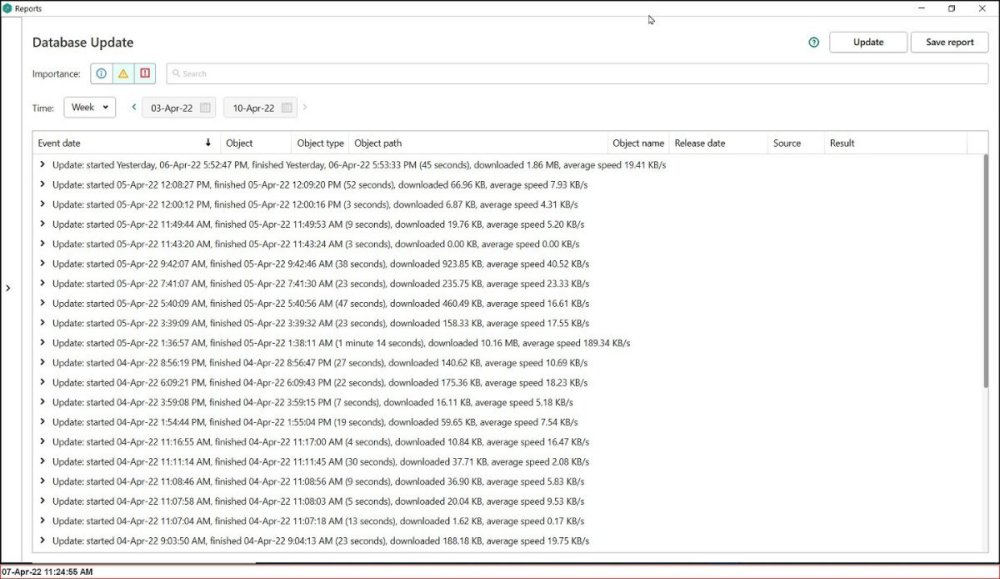Expand update started 05-Apr-22 1:36:57 AM
Viewport: 1000px width, 579px height.
coord(42,342)
